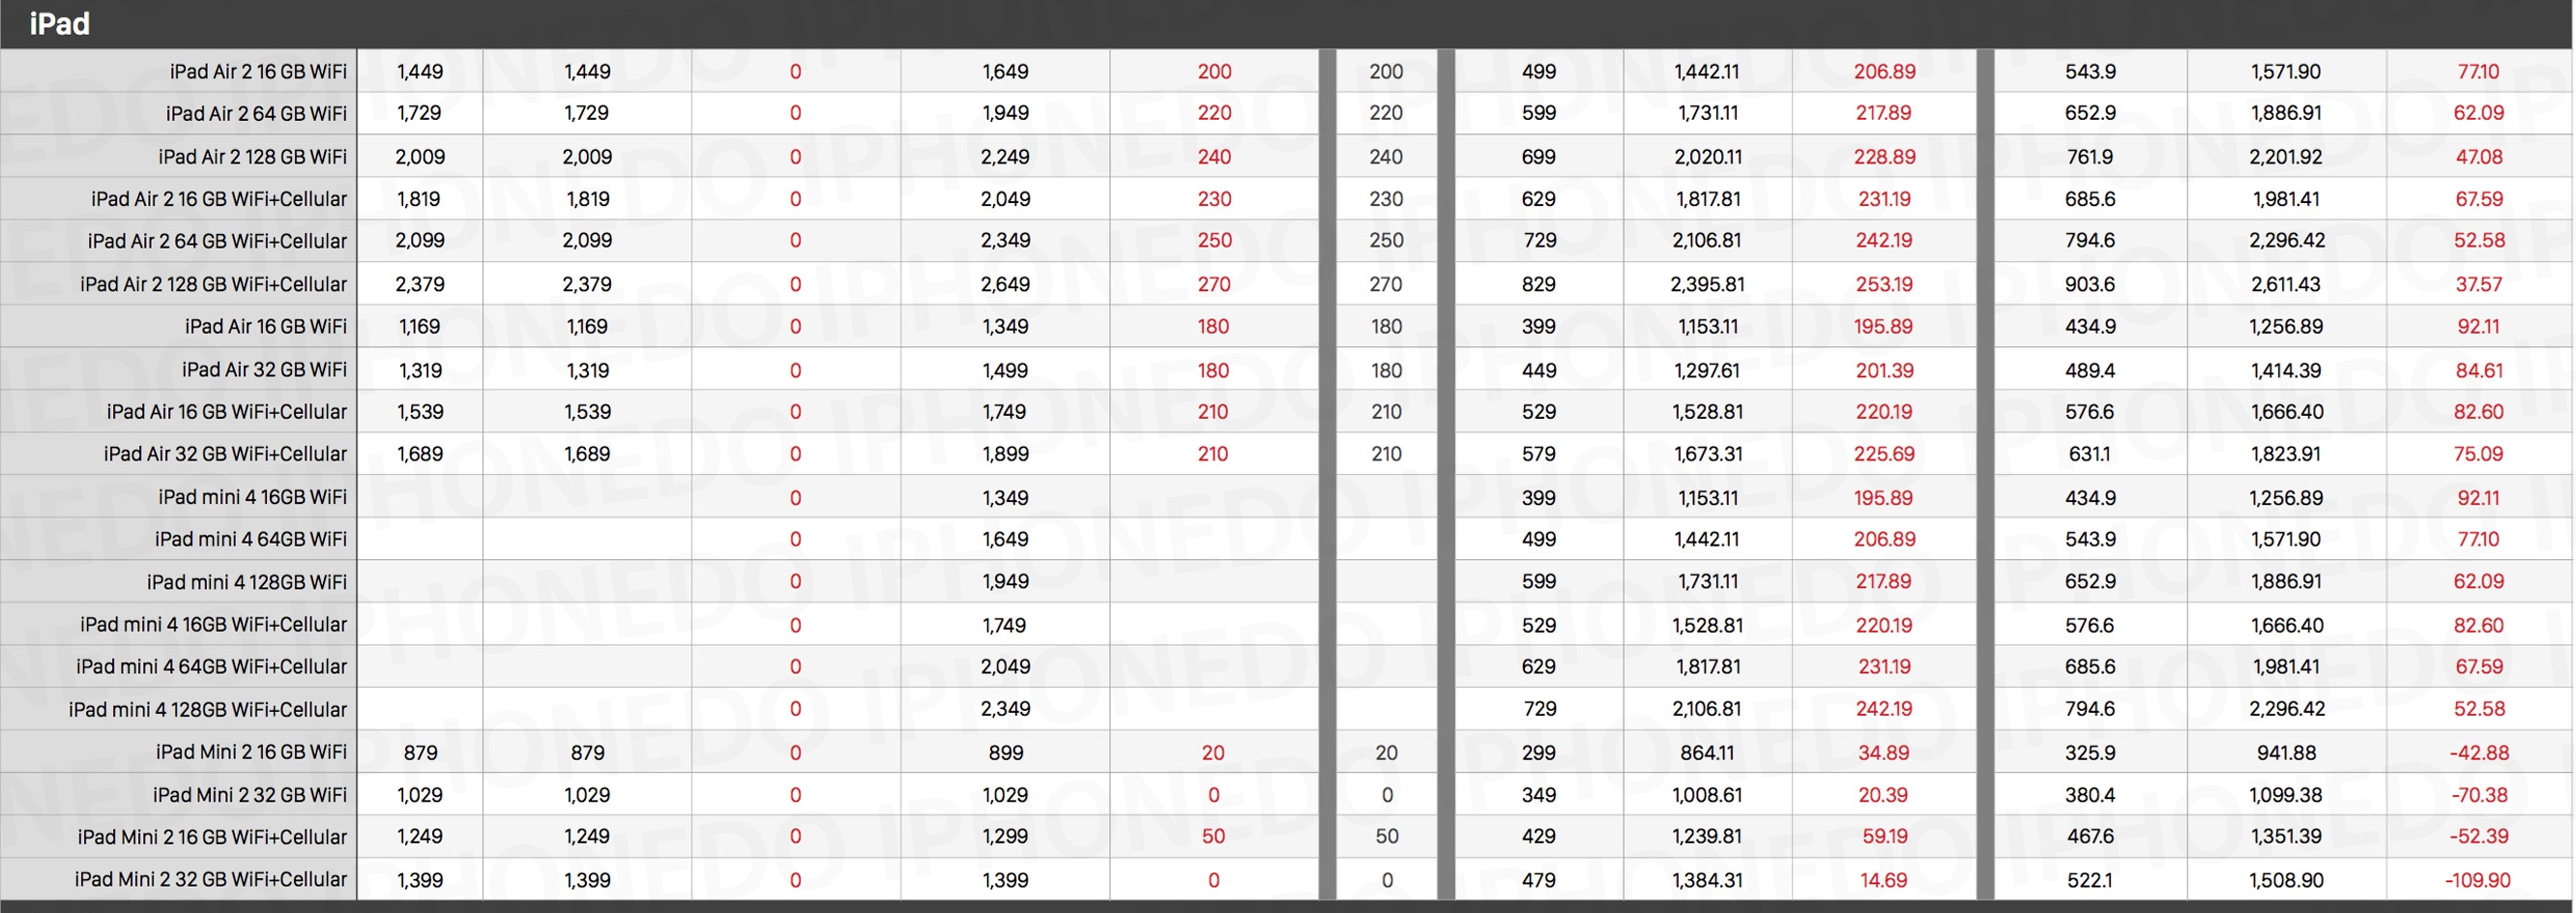The image size is (2576, 913).
Task: Click the 2,249 price cell
Action: click(1005, 157)
